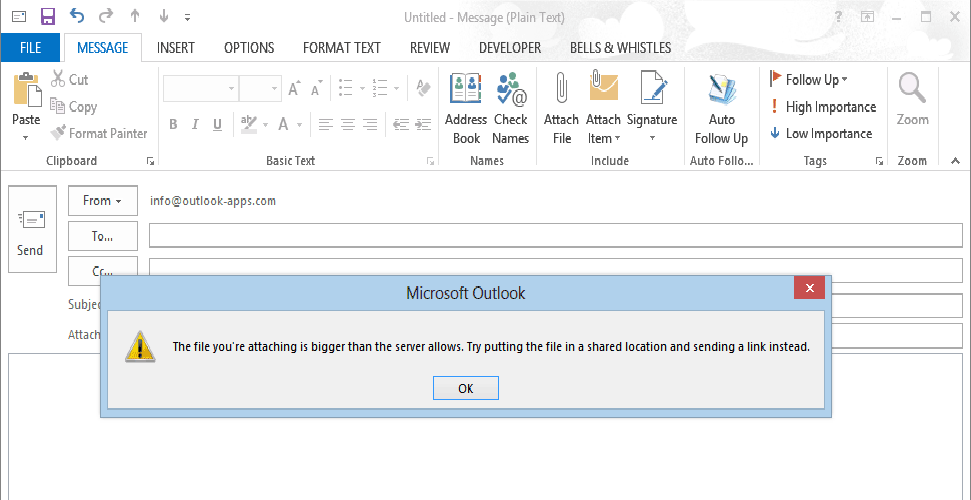Screen dimensions: 971x500
Task: Switch to BELLS & WHISTLES tab
Action: [x=620, y=48]
